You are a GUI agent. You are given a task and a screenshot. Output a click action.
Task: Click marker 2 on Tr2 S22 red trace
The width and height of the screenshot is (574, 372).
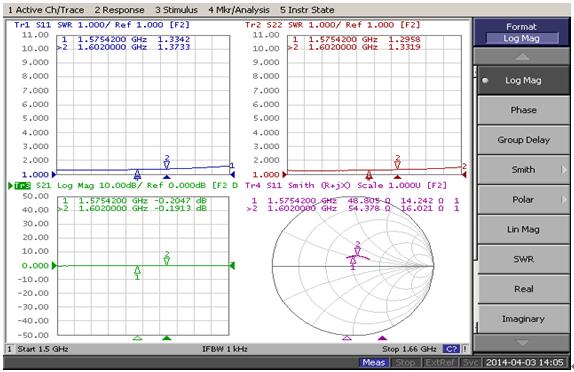point(398,162)
